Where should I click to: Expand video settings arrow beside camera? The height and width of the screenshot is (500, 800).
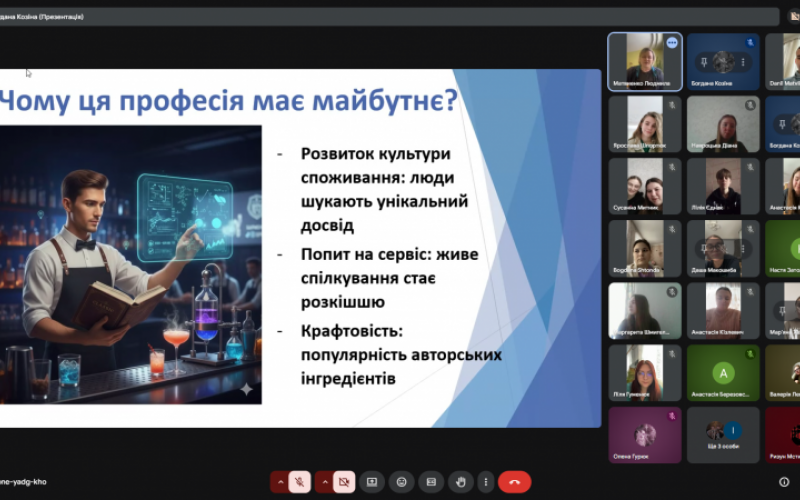(x=324, y=482)
